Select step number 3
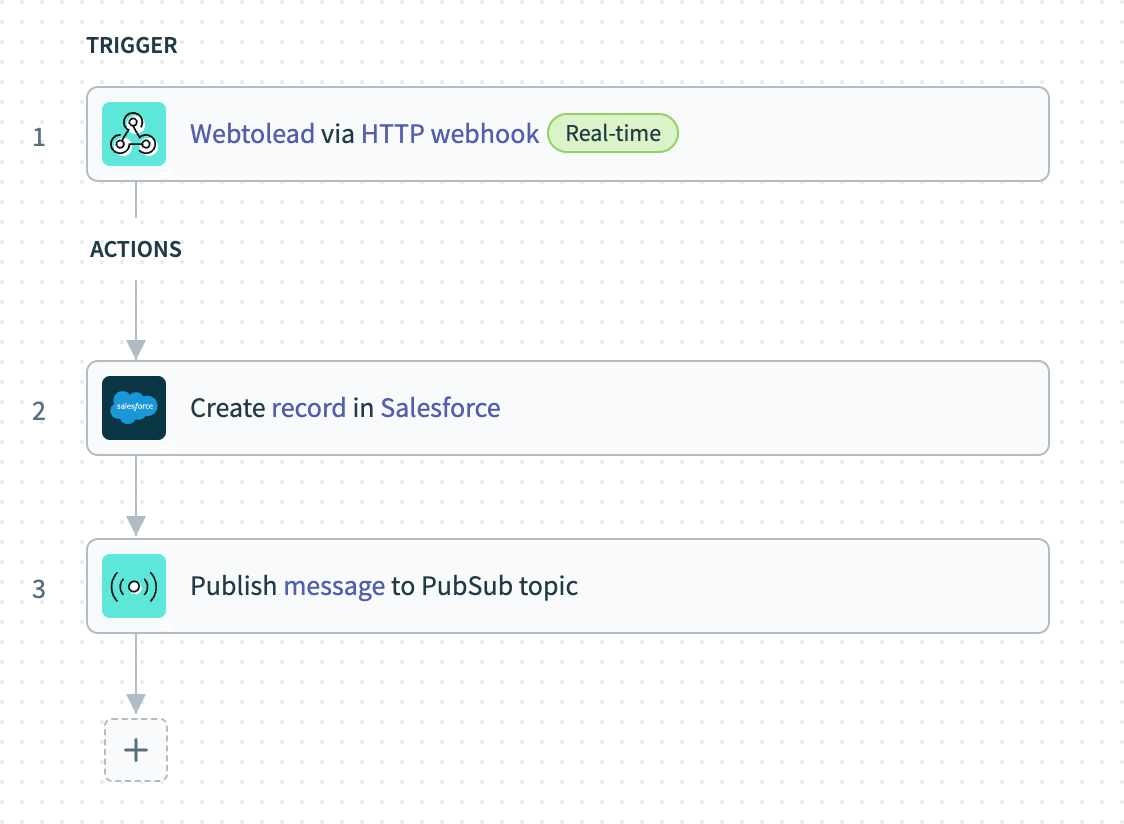The width and height of the screenshot is (1124, 824). pos(39,589)
